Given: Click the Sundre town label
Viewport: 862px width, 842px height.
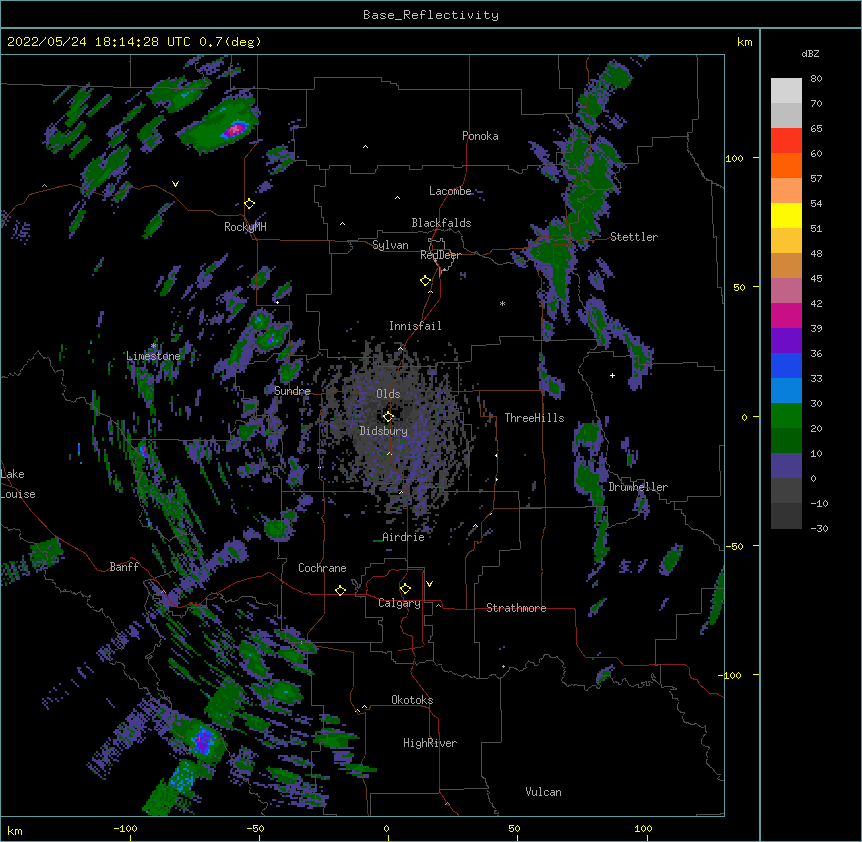Looking at the screenshot, I should pos(292,391).
